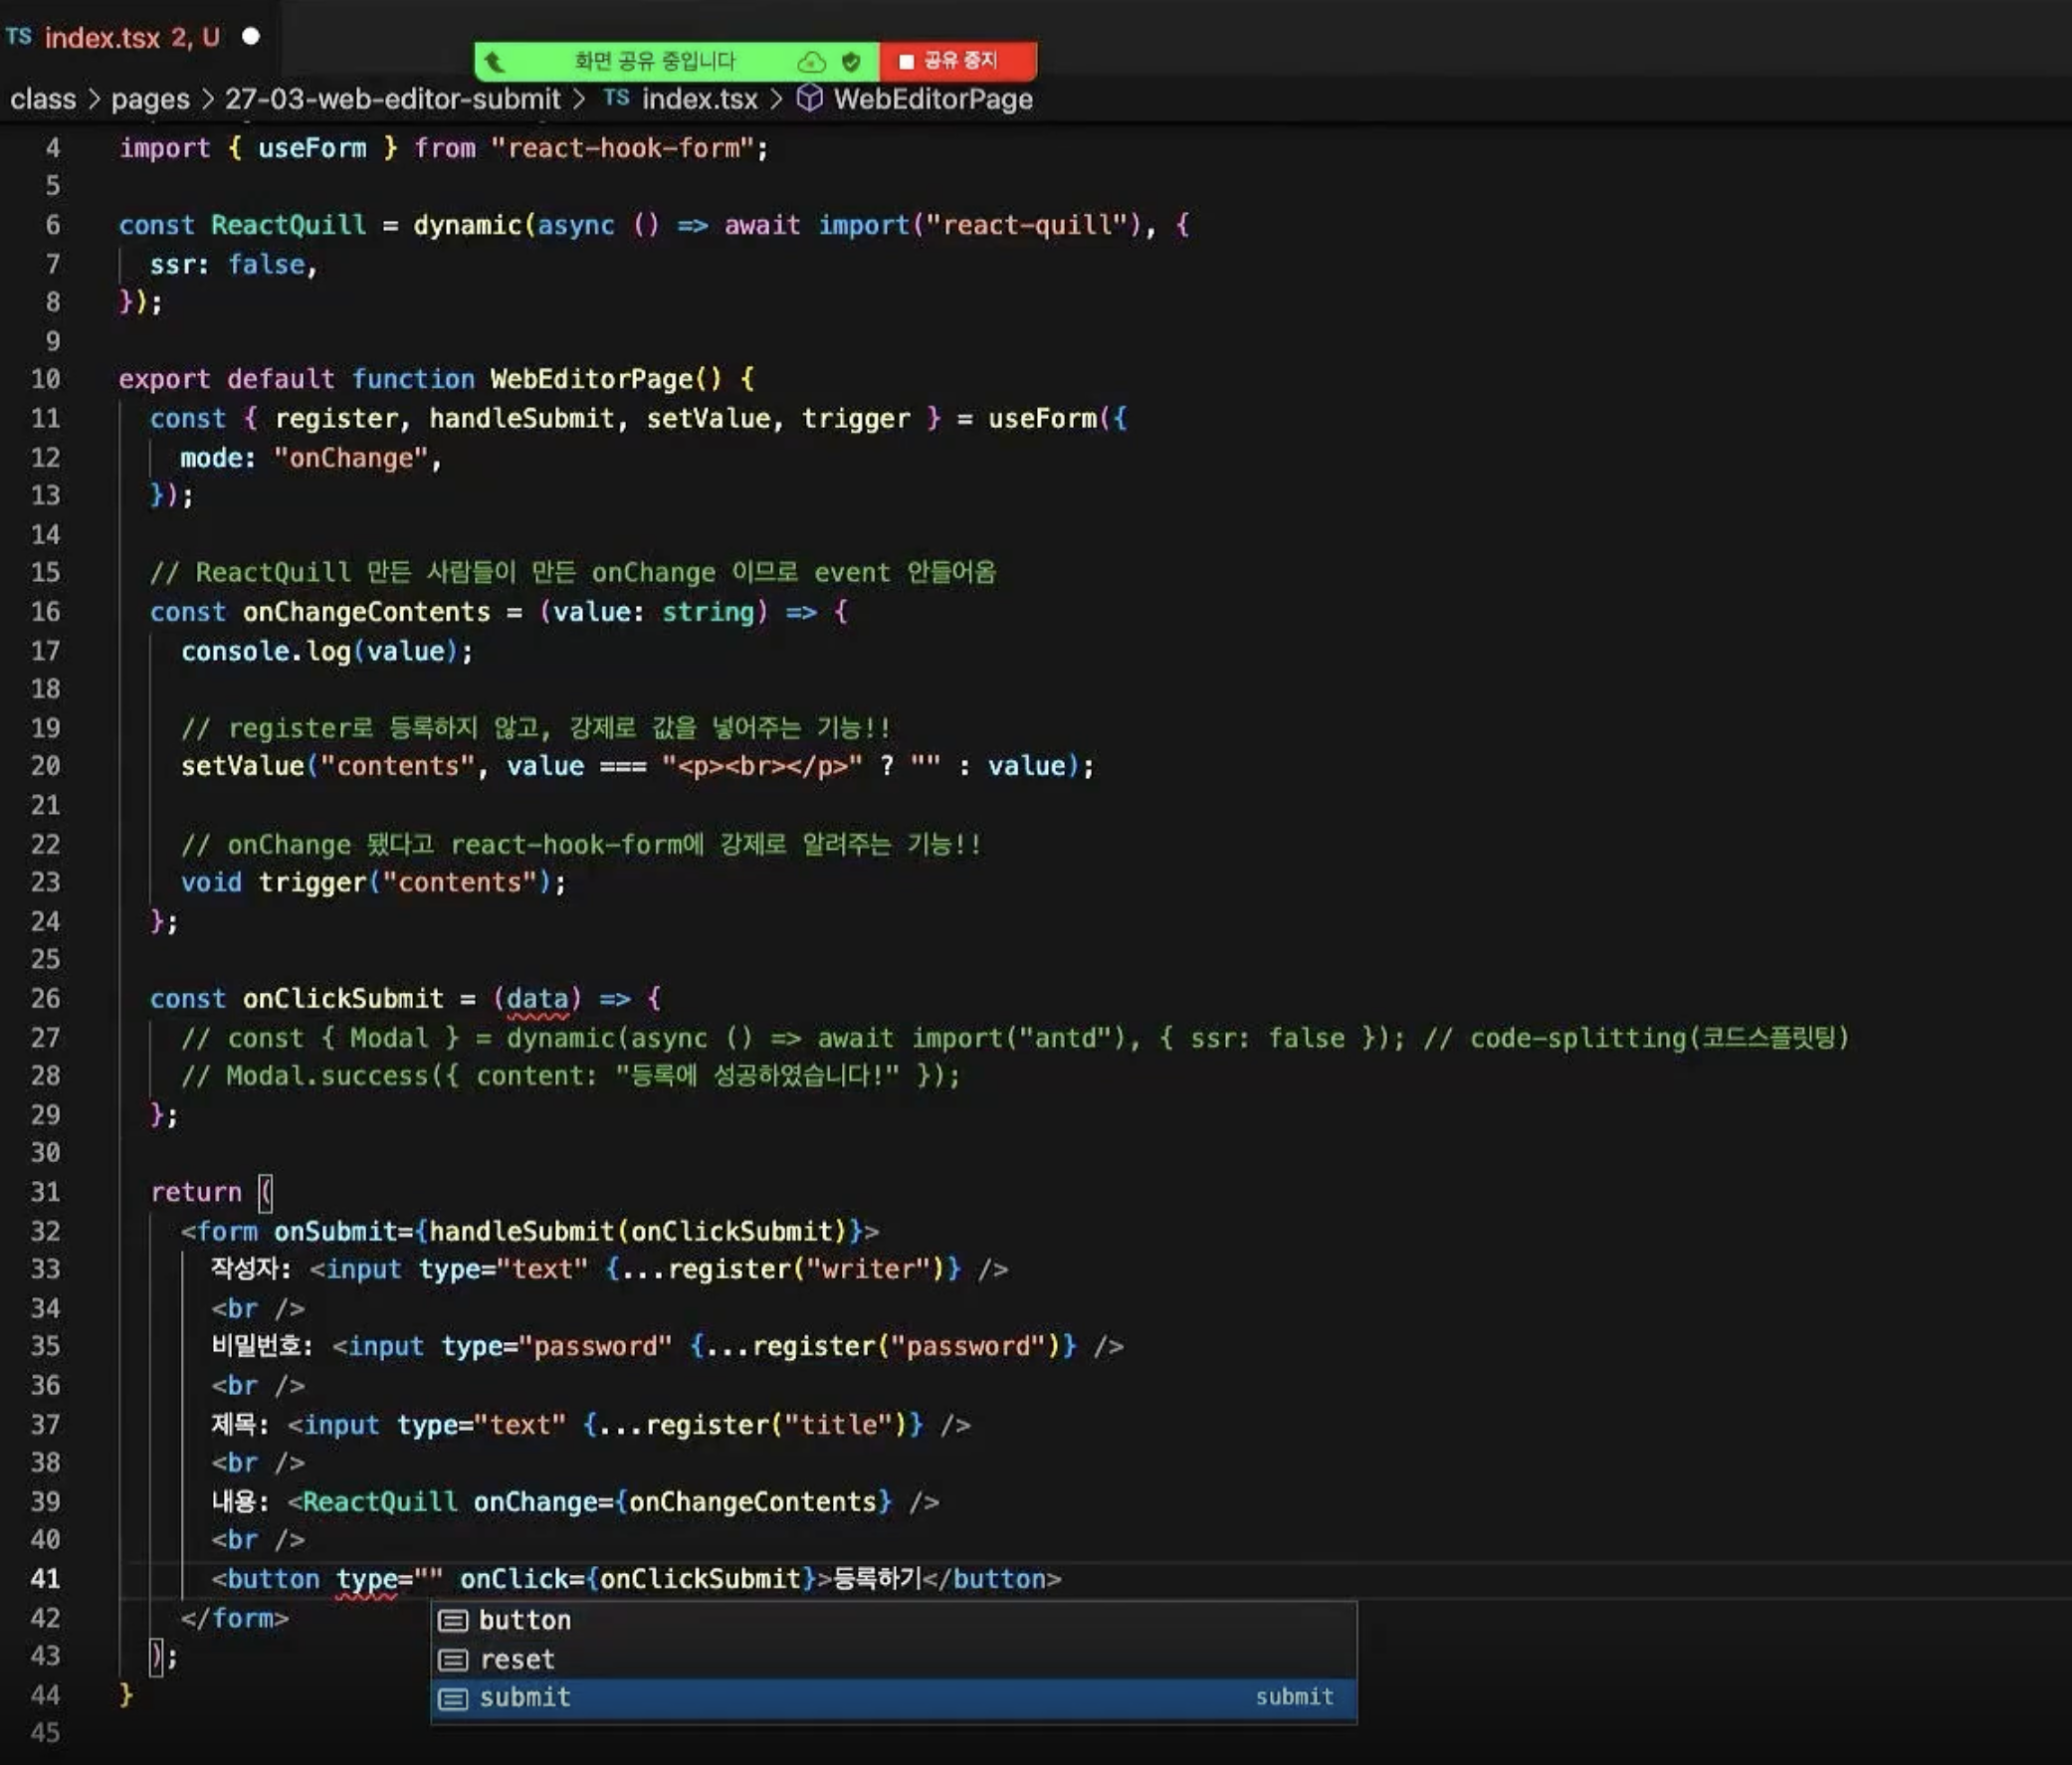Click register("password") on line 35

pyautogui.click(x=906, y=1347)
